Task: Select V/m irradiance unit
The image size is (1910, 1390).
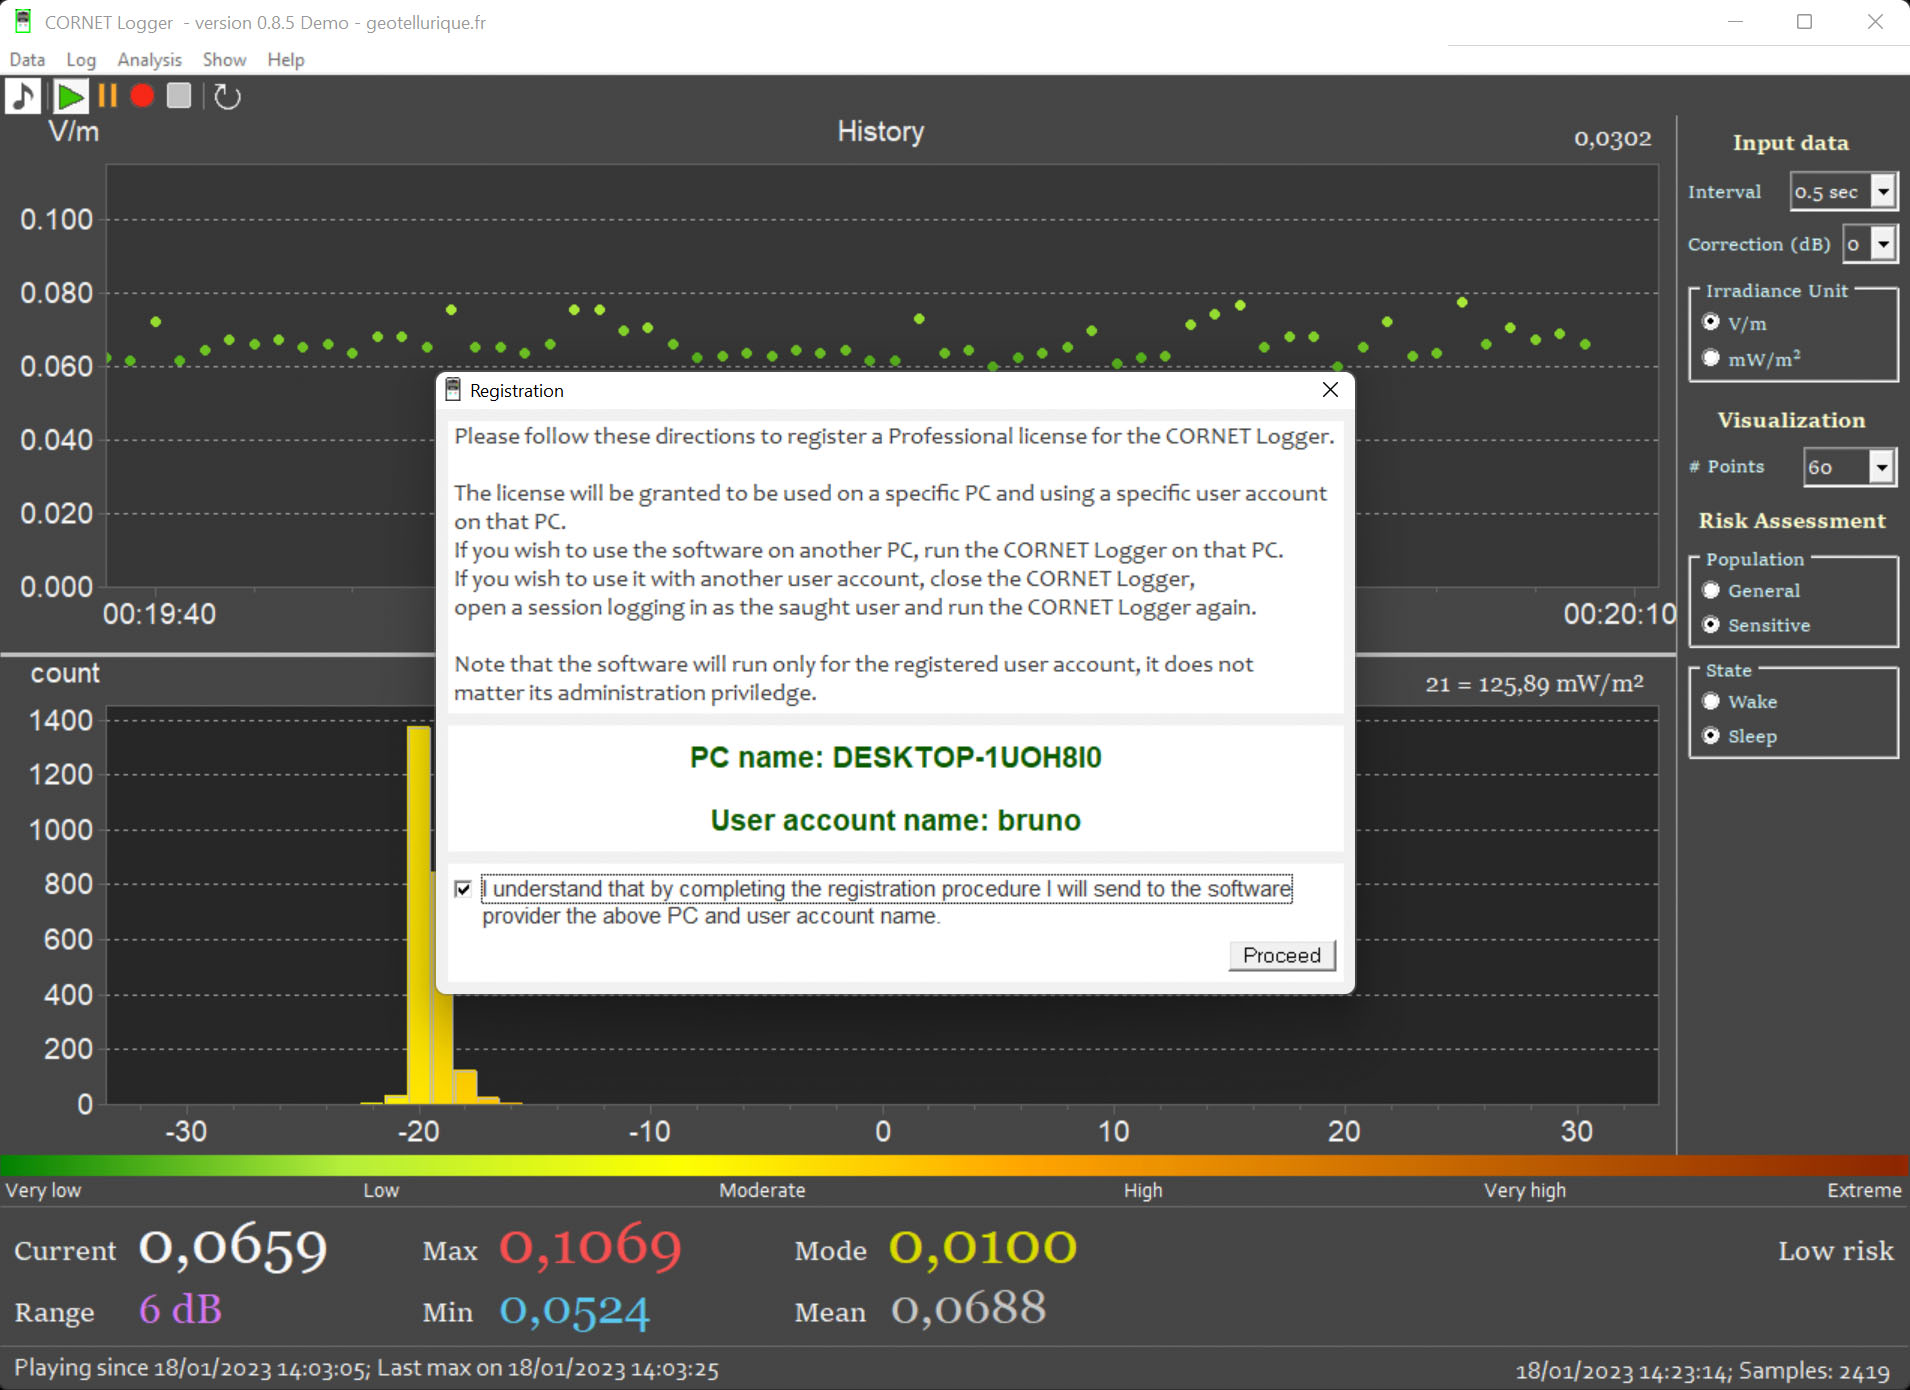Action: click(1711, 322)
